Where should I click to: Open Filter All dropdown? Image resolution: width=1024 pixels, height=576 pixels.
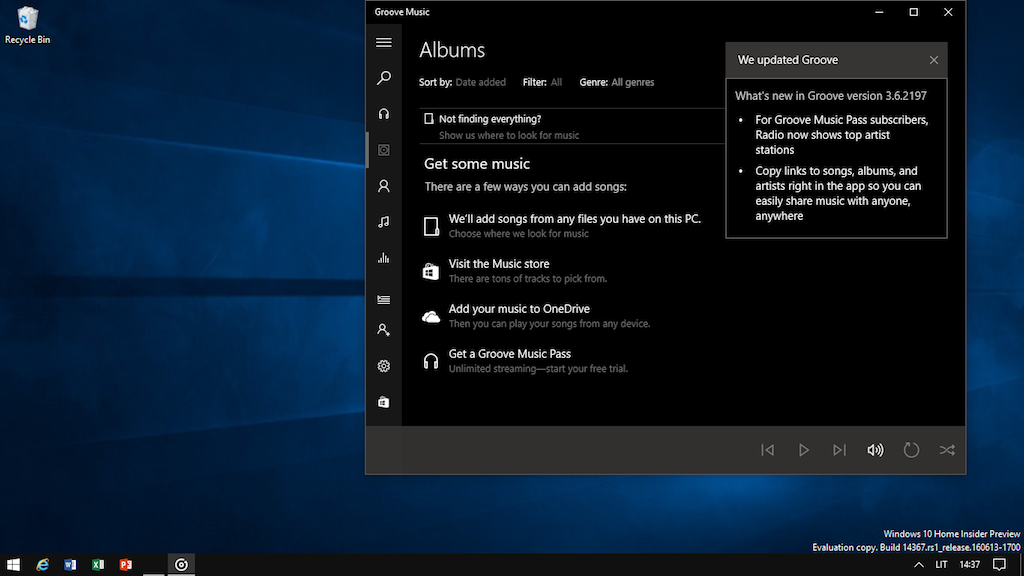[556, 82]
